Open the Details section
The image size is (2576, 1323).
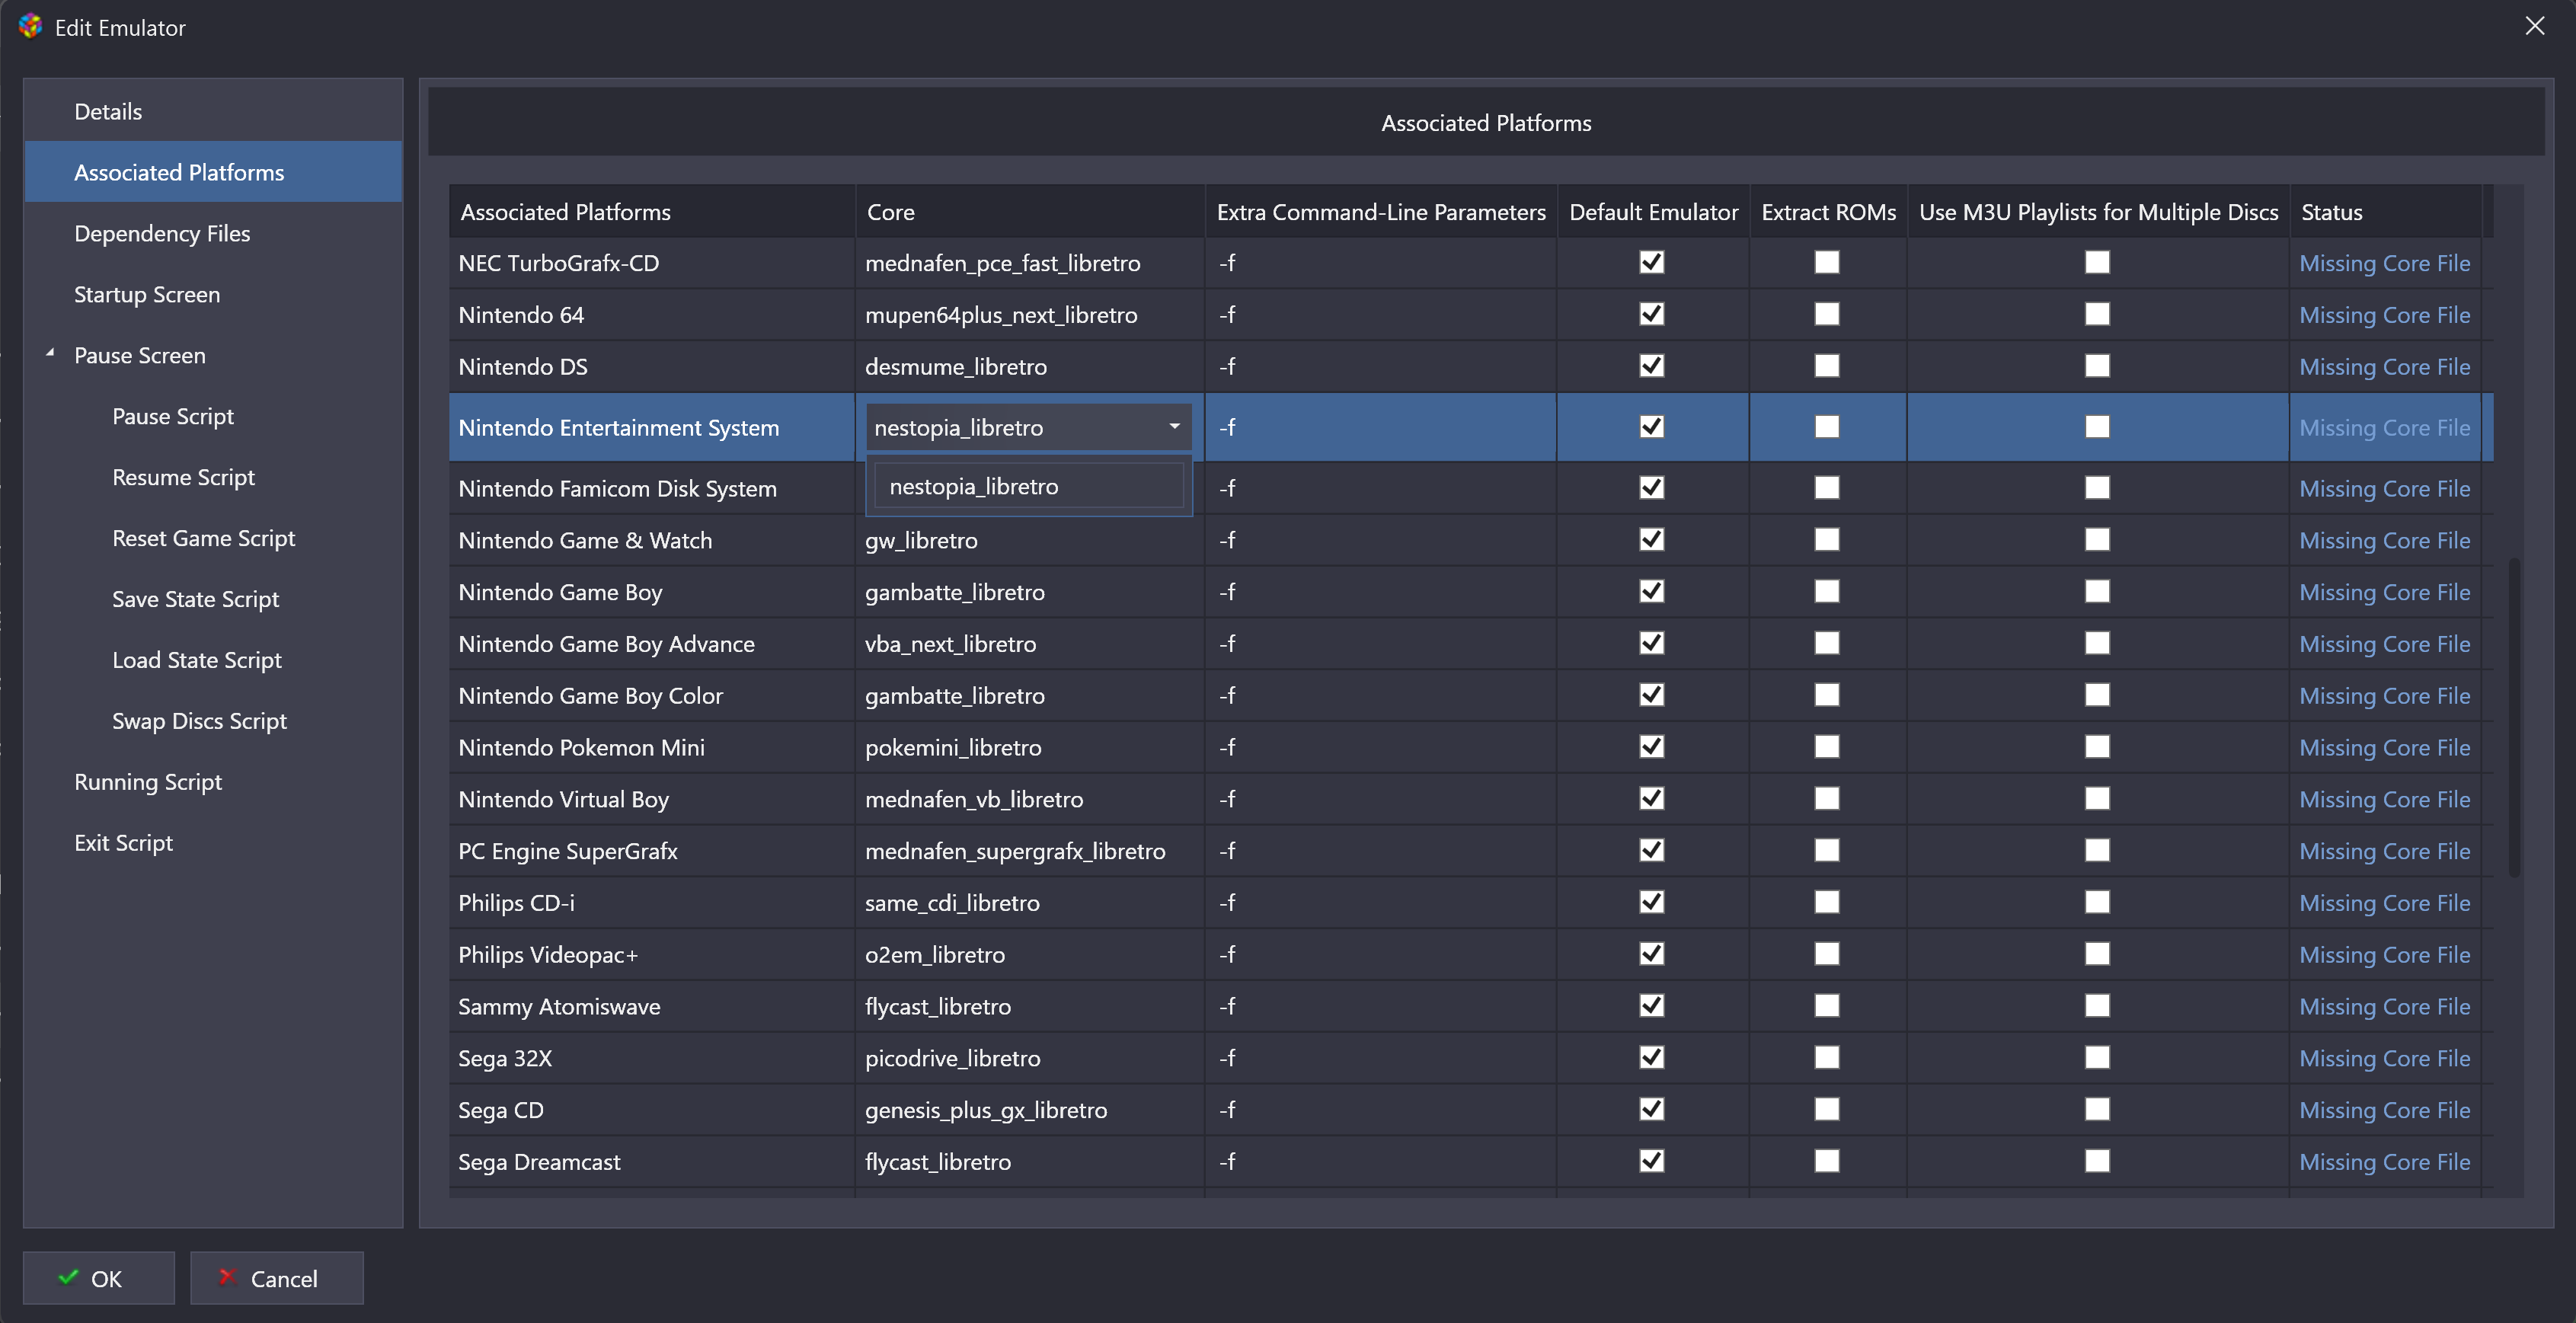pos(213,111)
